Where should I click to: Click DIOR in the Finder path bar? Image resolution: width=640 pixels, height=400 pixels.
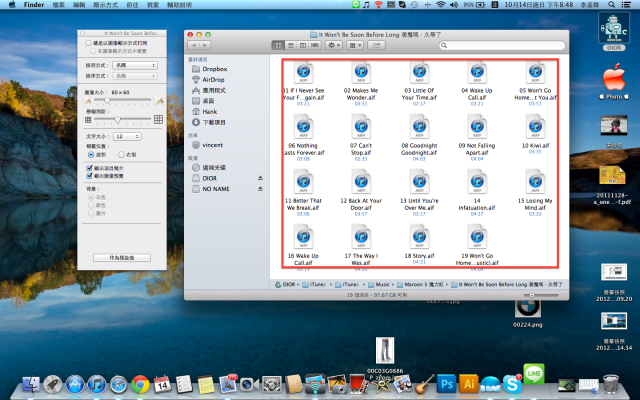pyautogui.click(x=287, y=284)
